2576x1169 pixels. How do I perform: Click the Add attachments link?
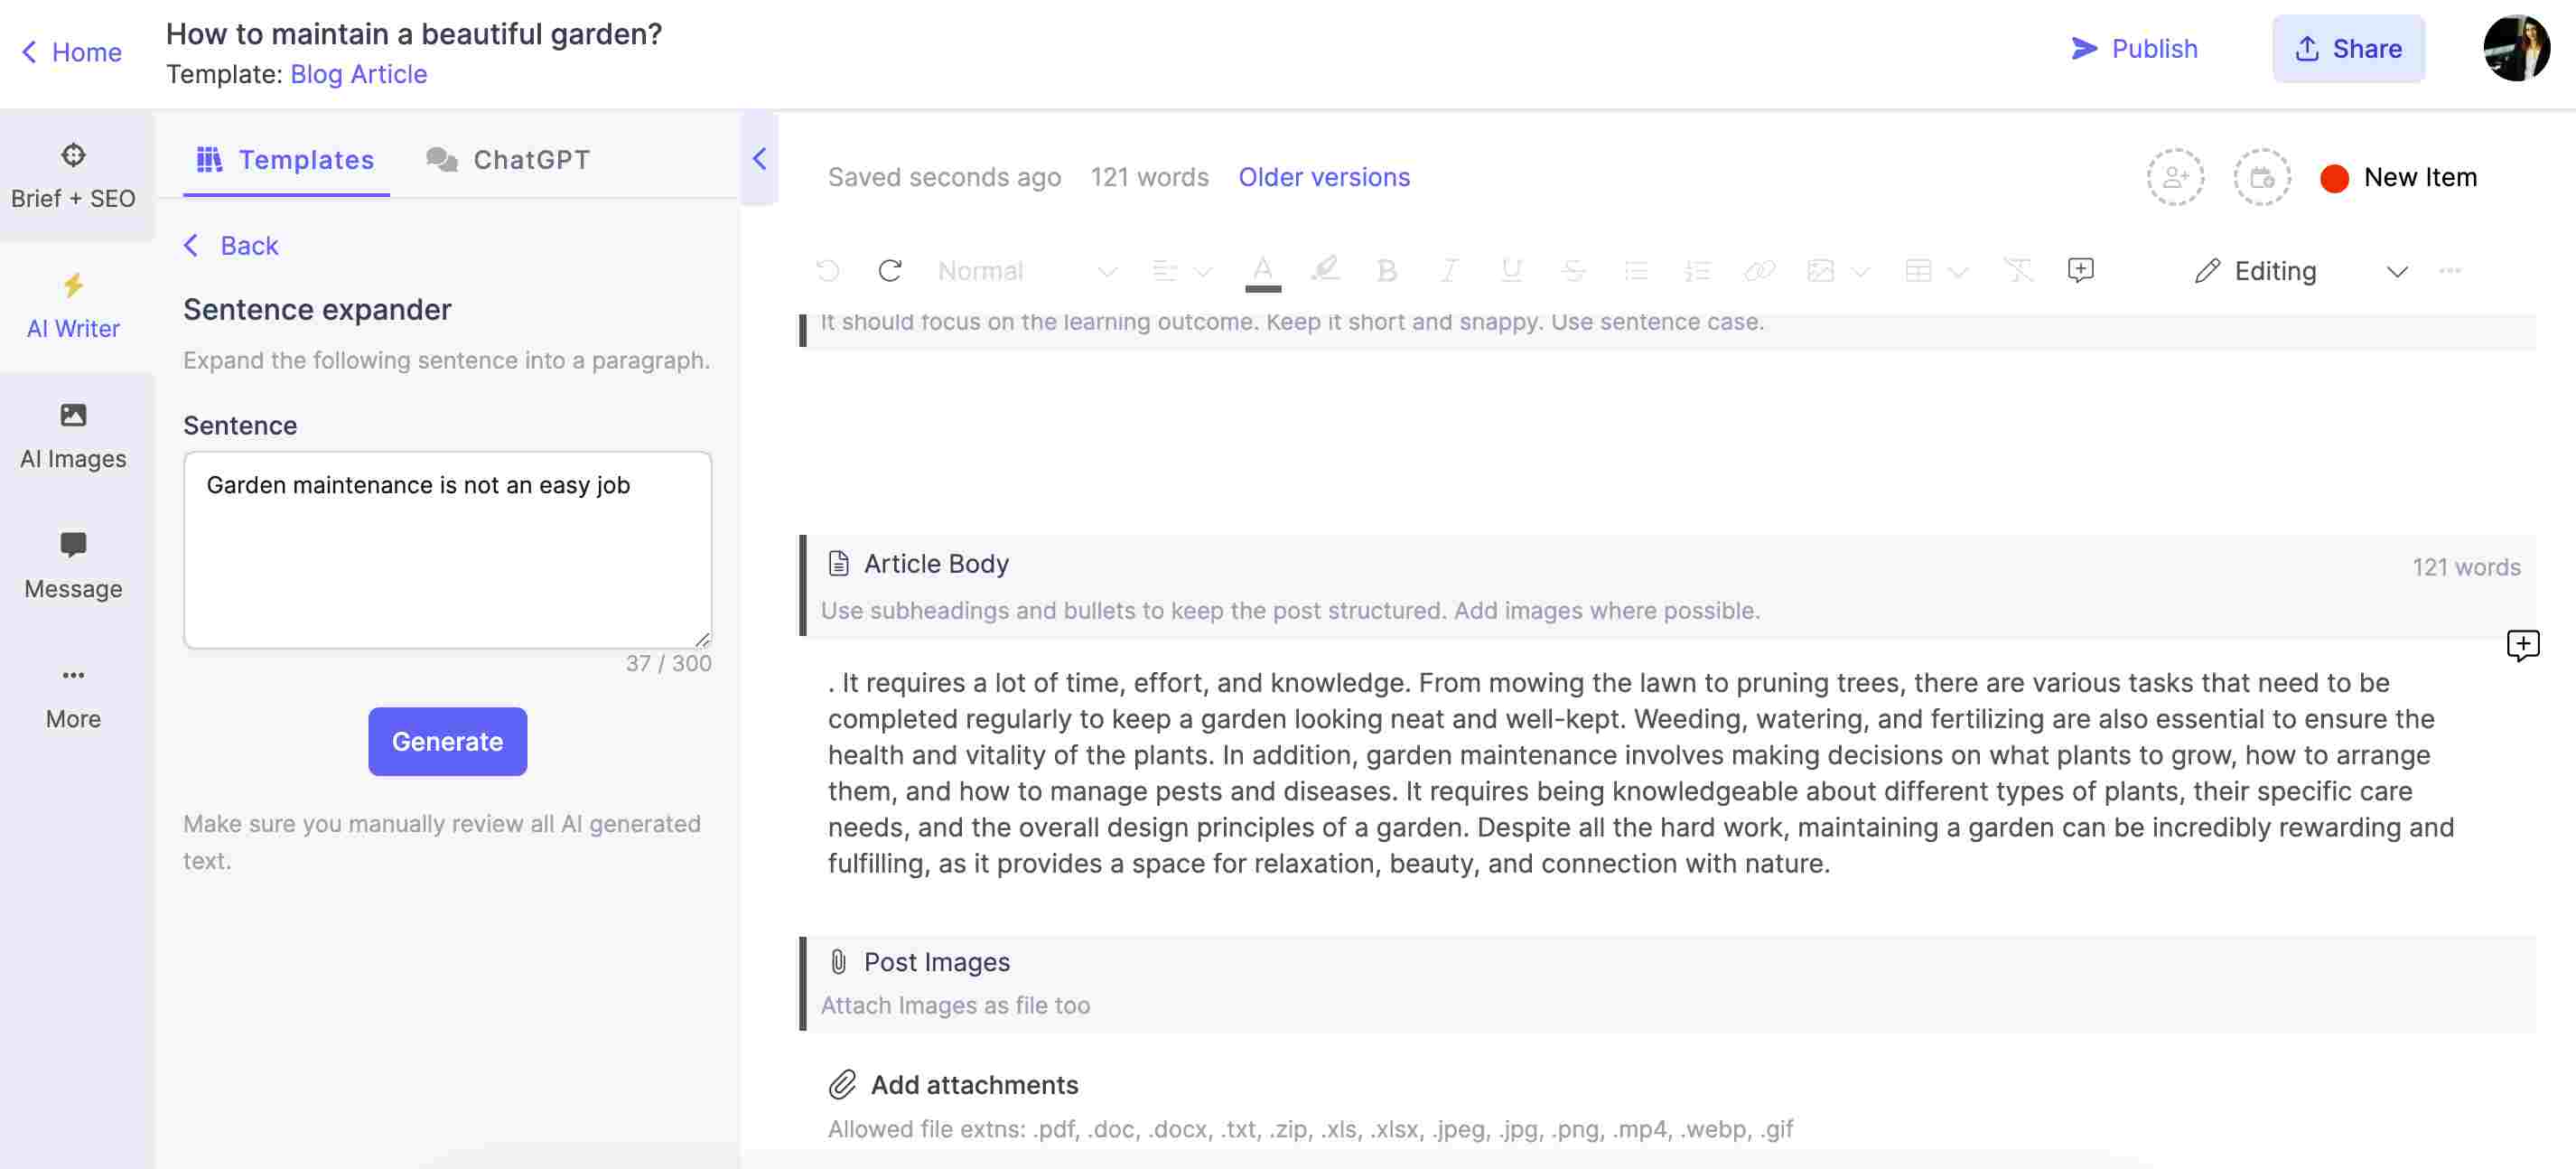point(971,1085)
